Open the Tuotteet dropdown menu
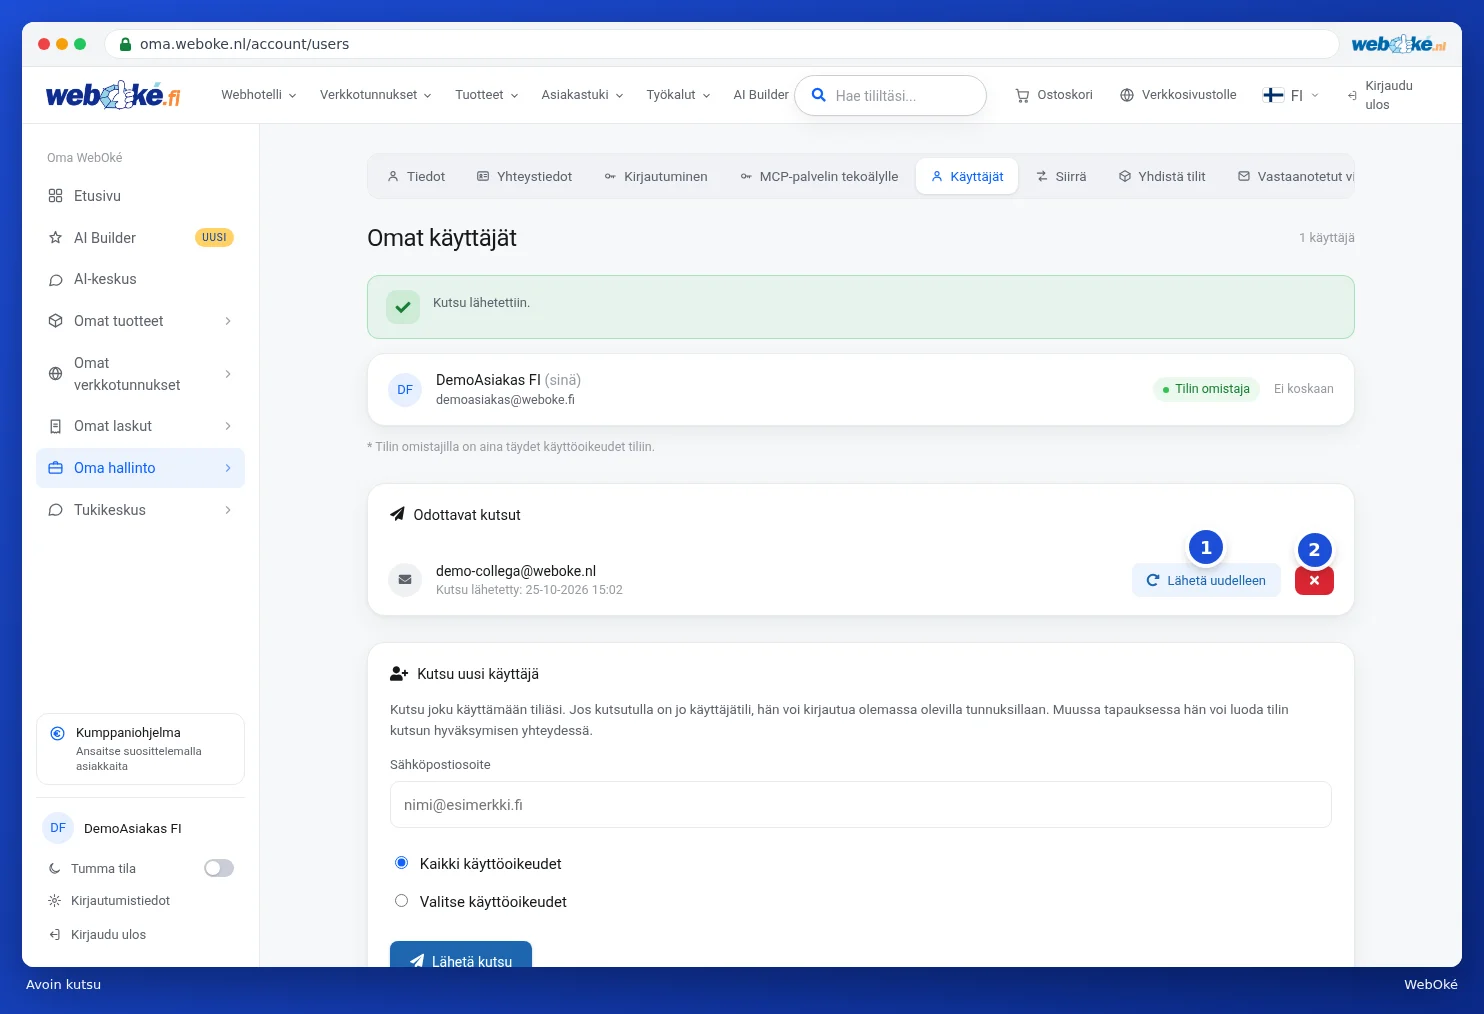Image resolution: width=1484 pixels, height=1014 pixels. [x=487, y=95]
